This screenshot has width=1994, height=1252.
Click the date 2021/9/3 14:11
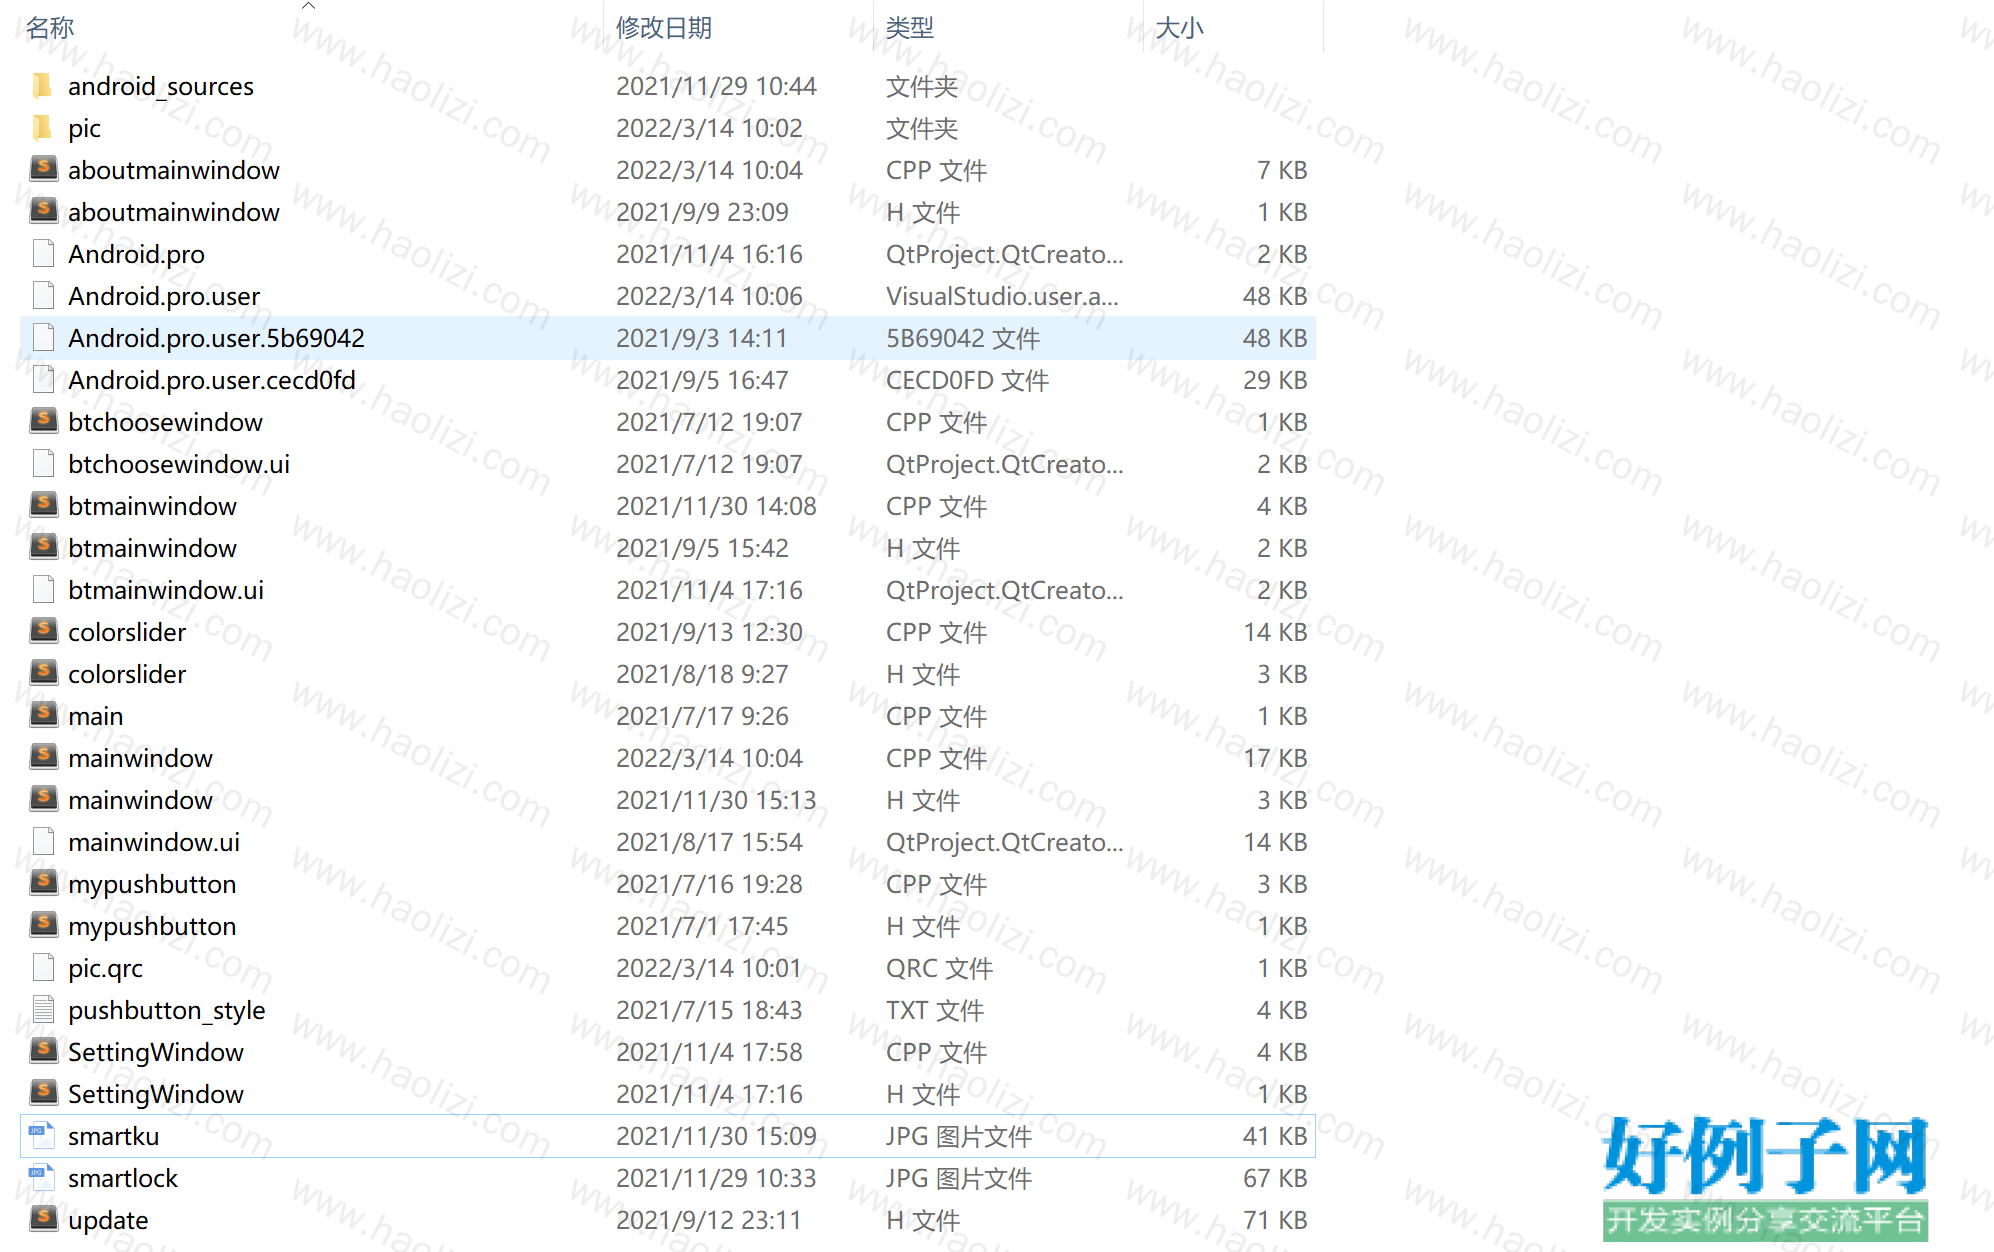(x=702, y=338)
